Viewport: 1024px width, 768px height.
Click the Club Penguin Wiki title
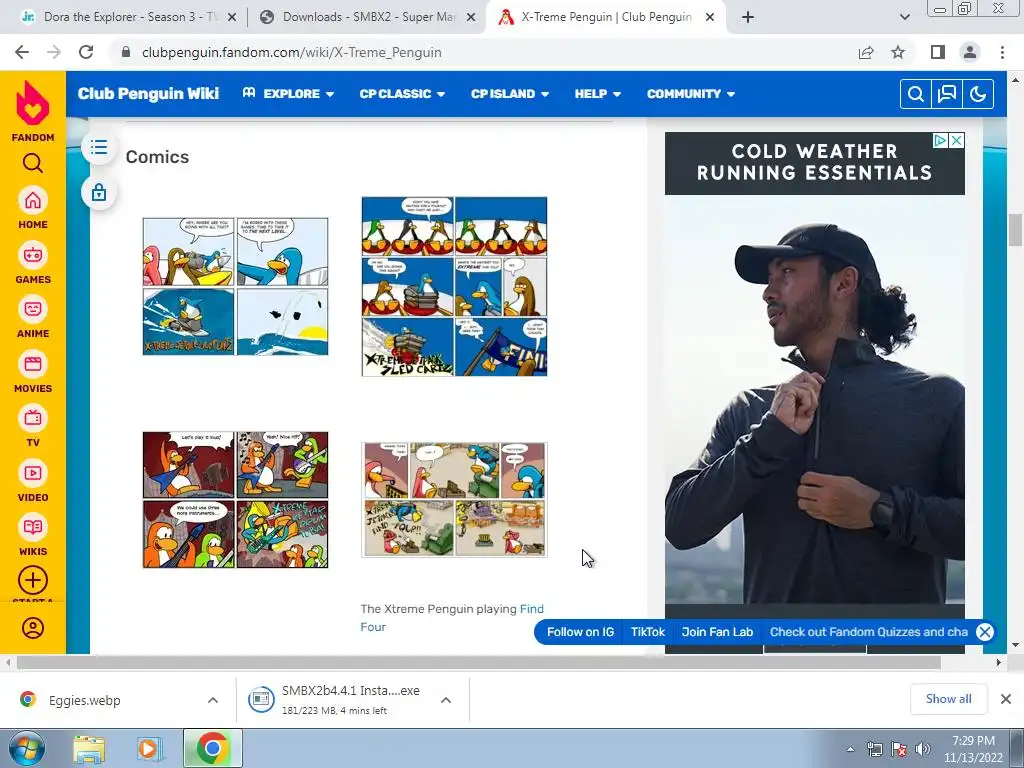pyautogui.click(x=148, y=93)
